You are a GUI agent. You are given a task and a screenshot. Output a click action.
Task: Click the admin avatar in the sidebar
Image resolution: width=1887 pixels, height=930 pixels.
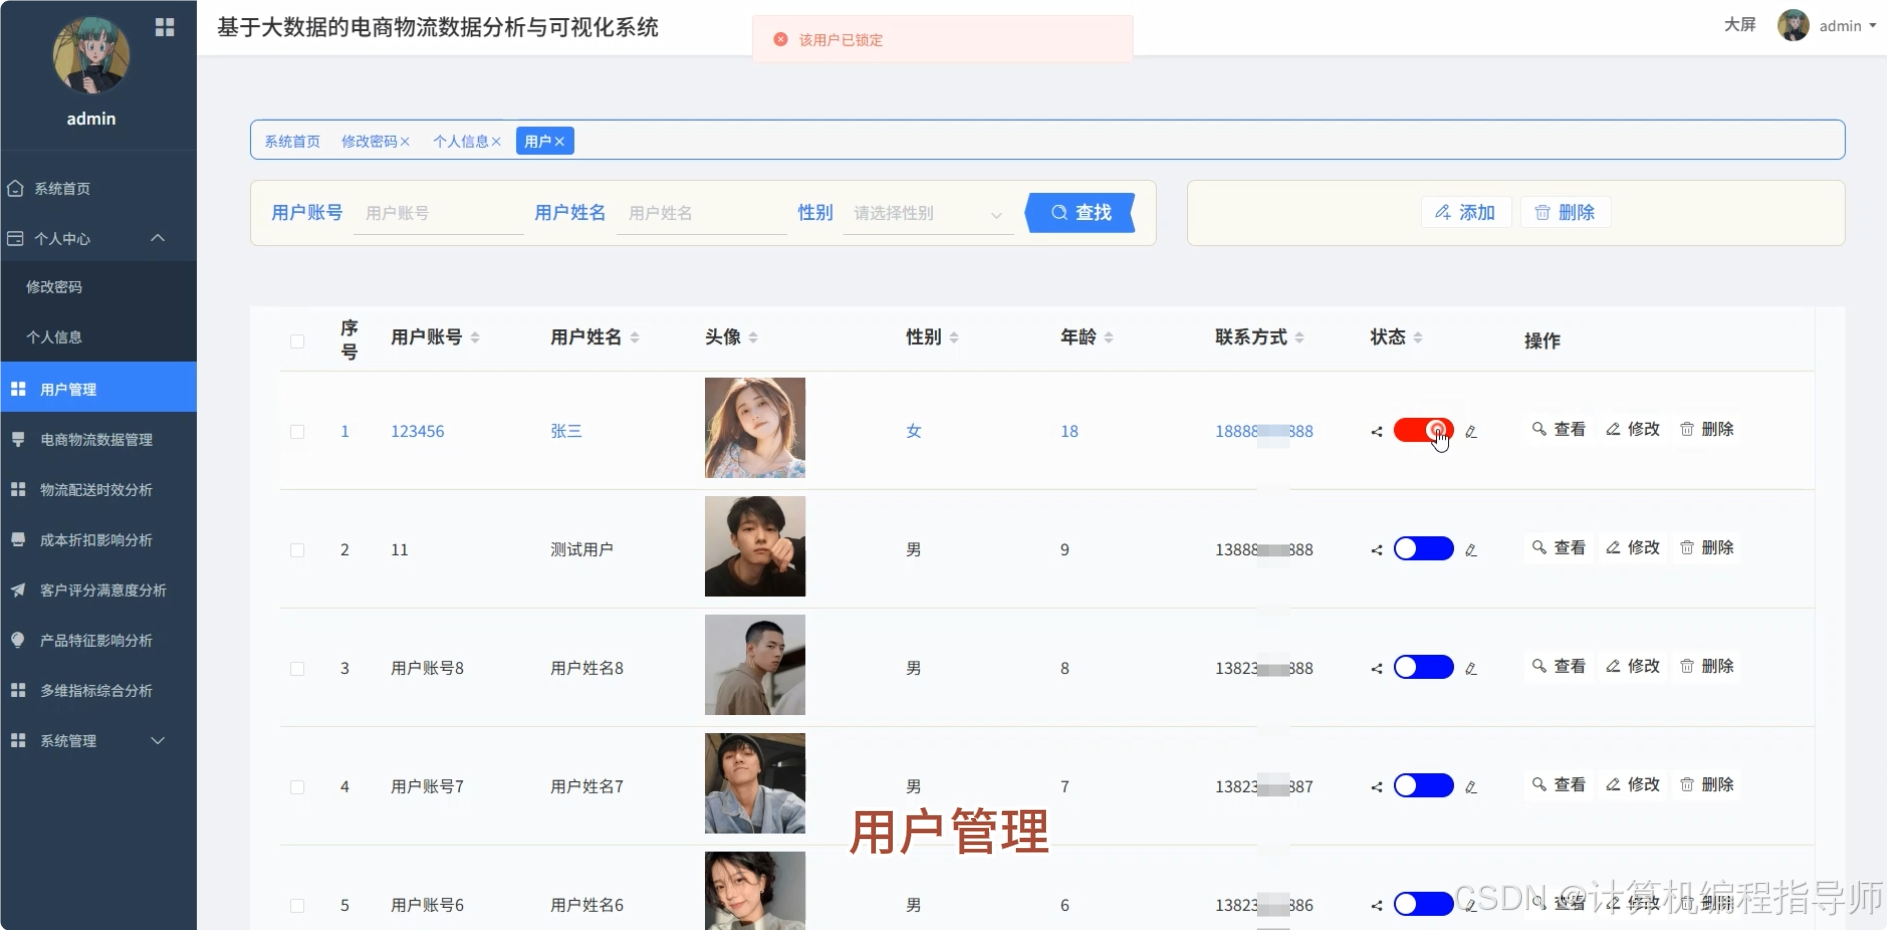pos(91,56)
